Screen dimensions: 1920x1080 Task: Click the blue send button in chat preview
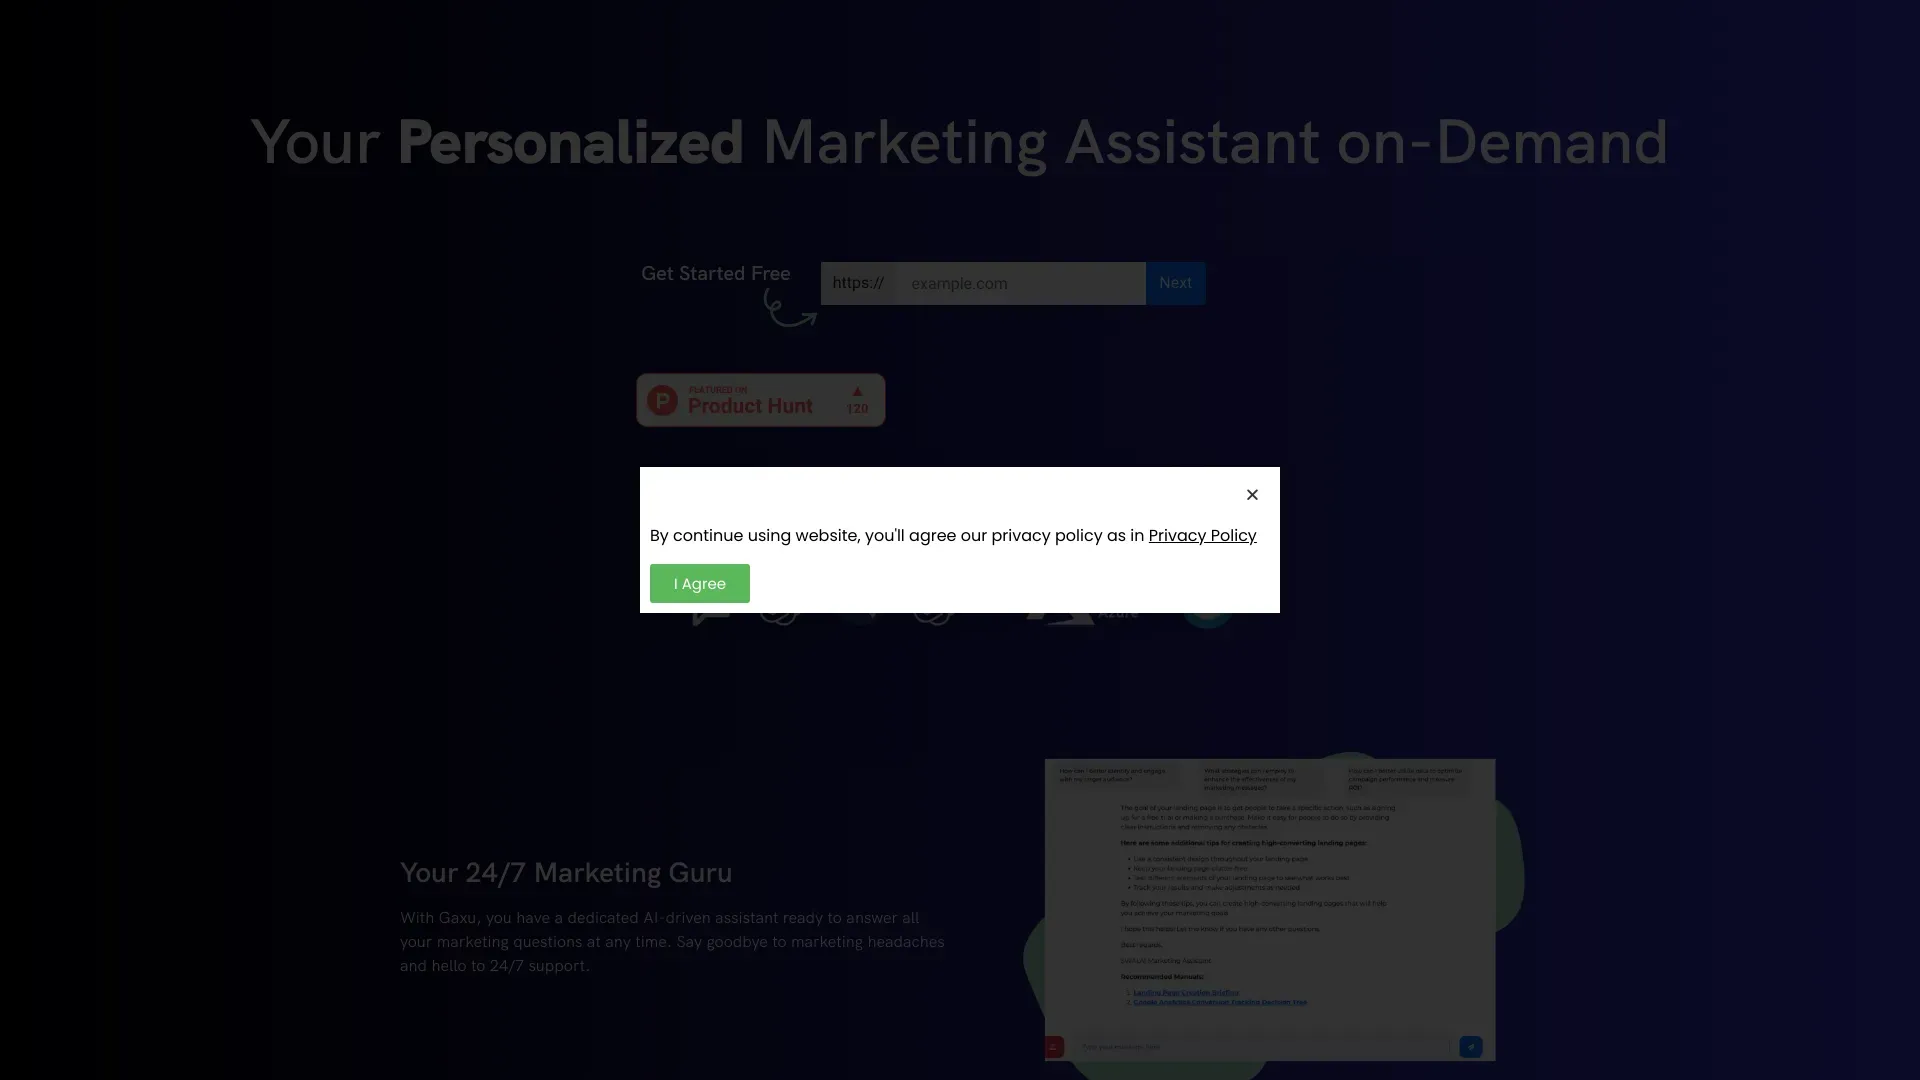1471,1047
